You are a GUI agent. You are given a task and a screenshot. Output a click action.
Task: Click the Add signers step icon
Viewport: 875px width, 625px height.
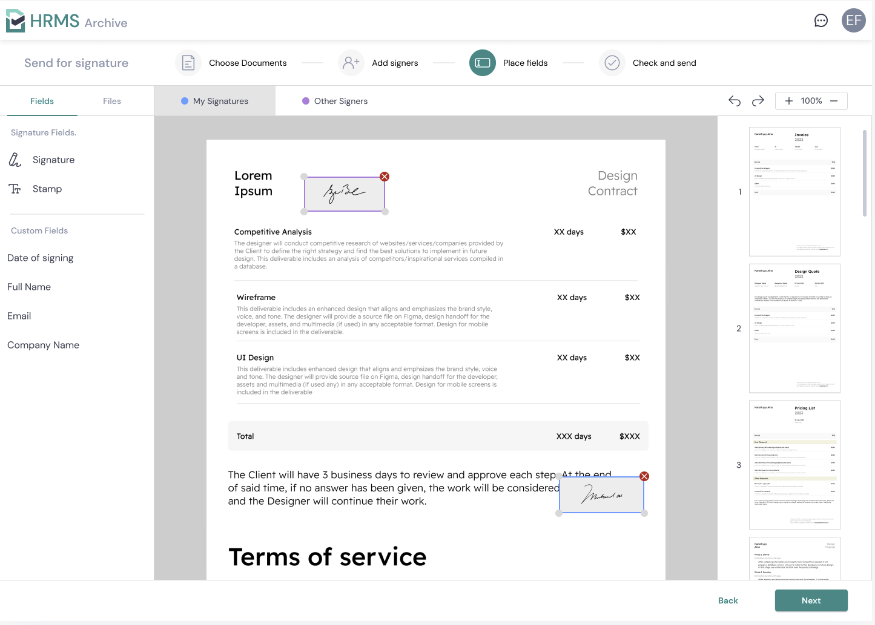pos(350,63)
